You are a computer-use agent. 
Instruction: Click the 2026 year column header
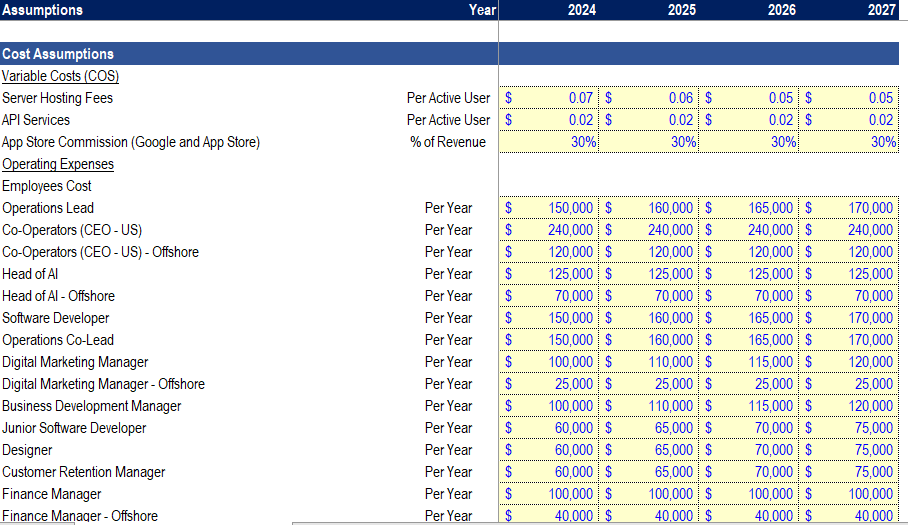[x=782, y=10]
